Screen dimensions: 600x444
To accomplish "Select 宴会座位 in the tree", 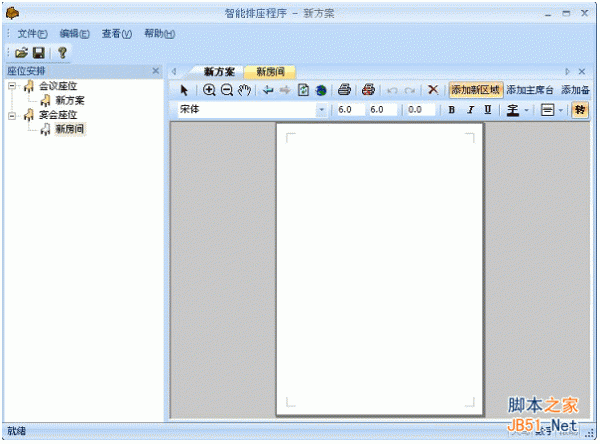I will point(58,115).
